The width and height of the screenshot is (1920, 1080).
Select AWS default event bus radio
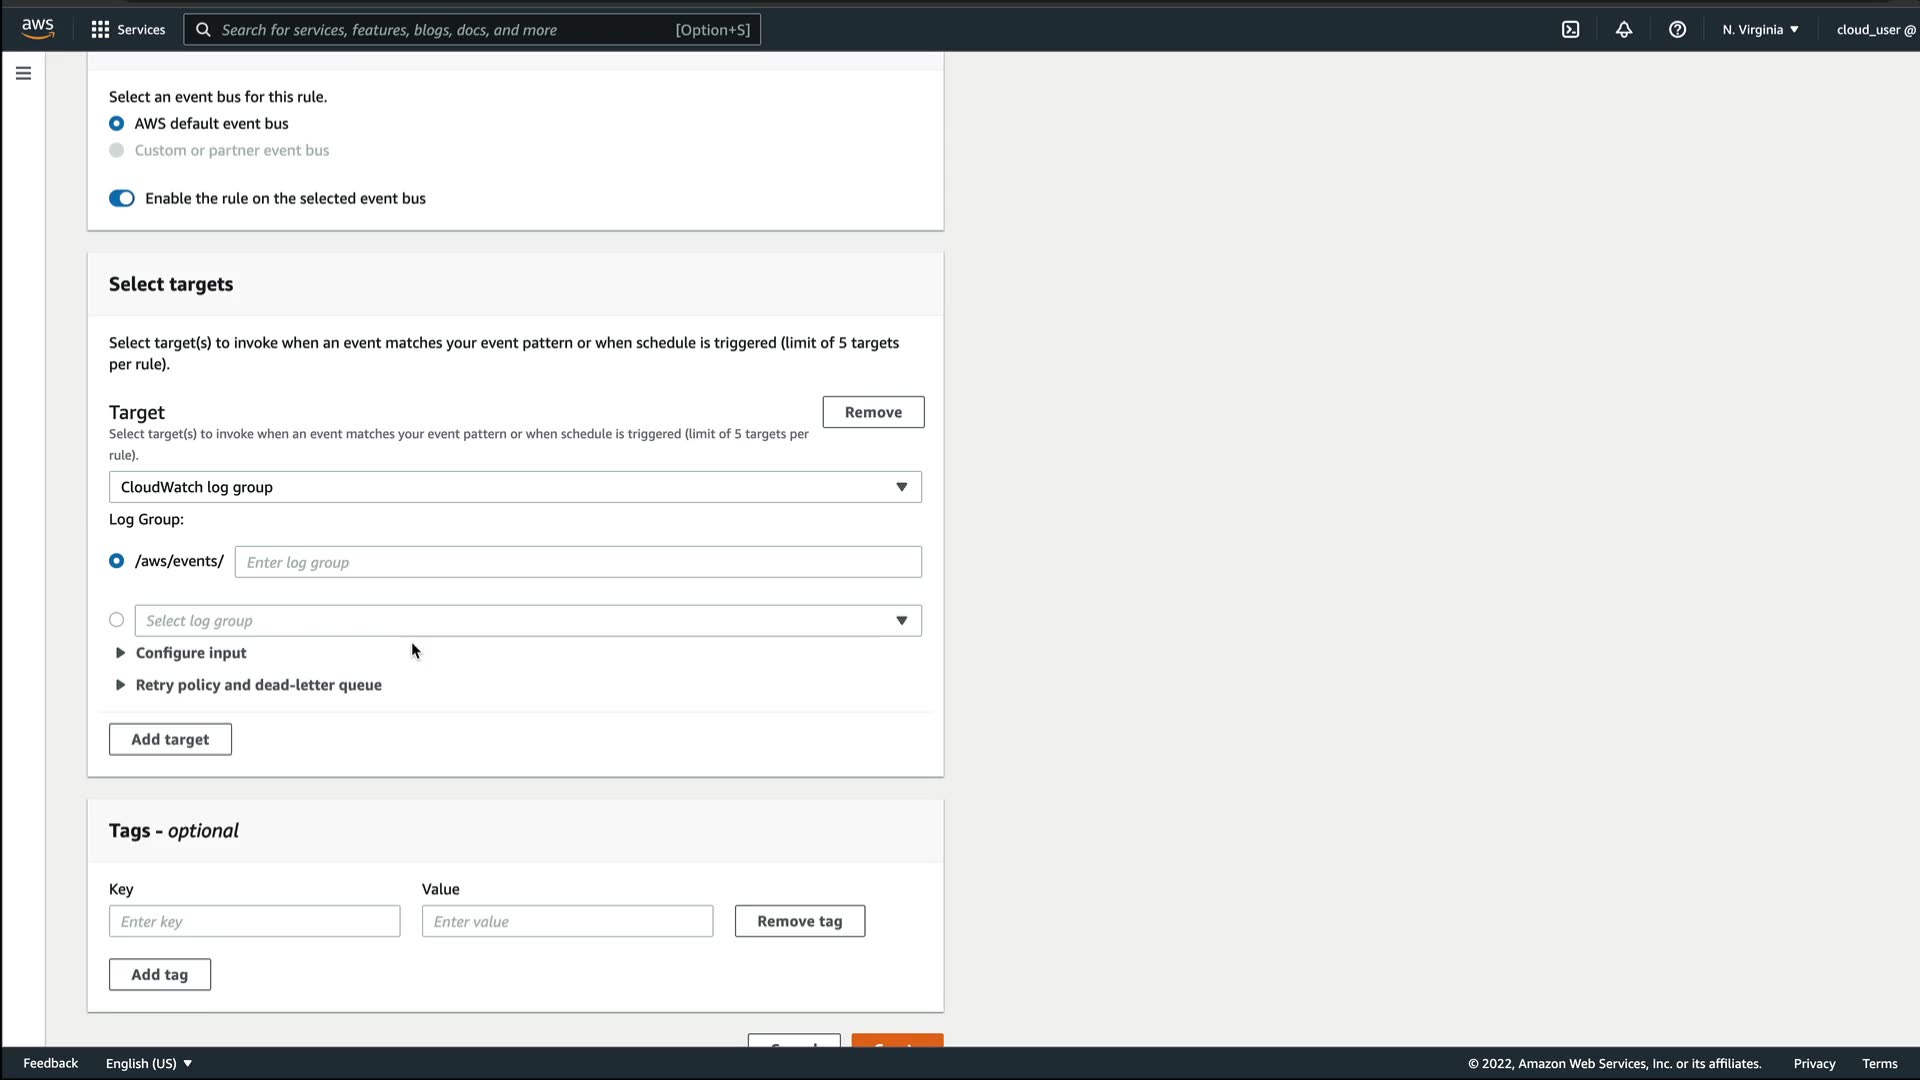[x=117, y=124]
